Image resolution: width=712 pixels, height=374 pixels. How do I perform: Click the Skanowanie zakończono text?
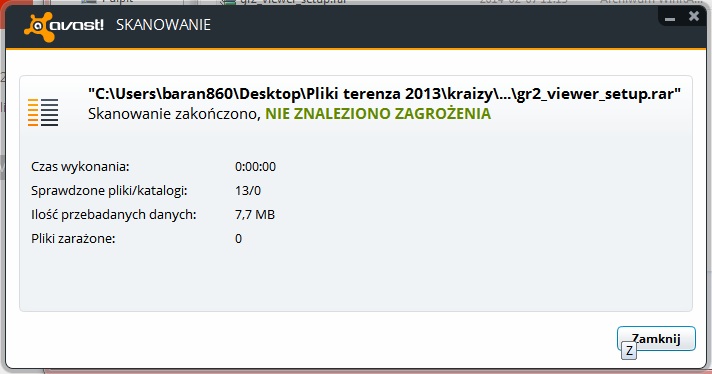click(x=174, y=113)
